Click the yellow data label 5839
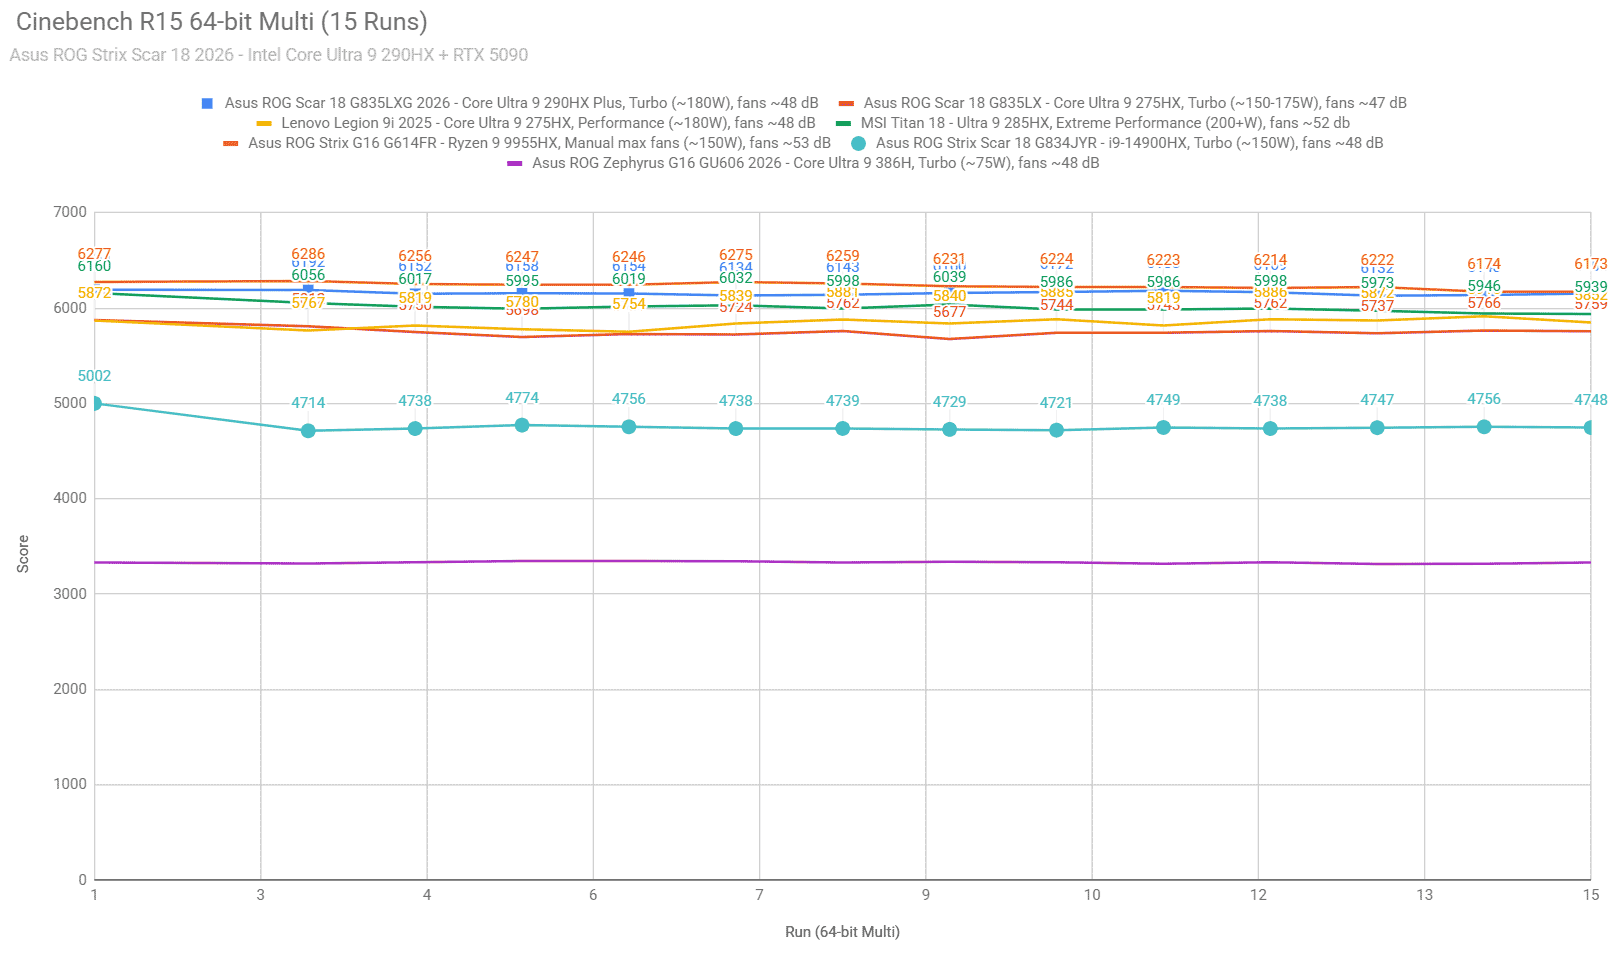 (x=736, y=296)
